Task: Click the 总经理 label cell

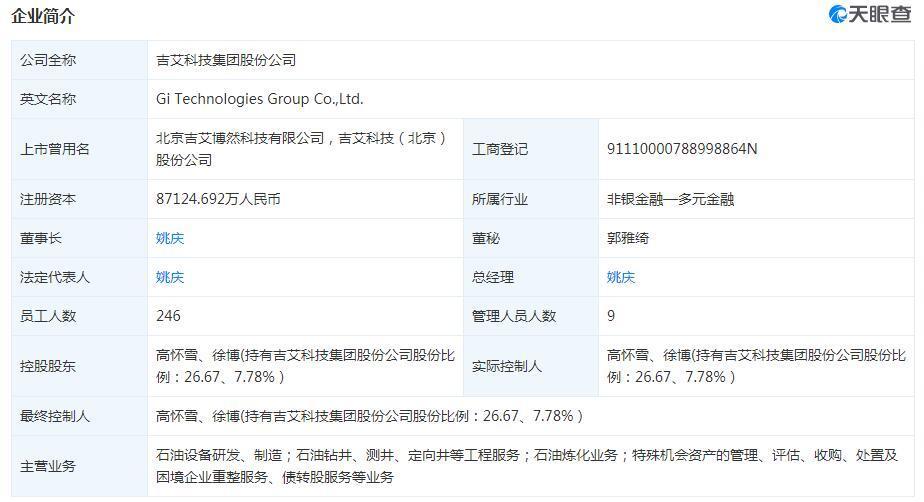Action: (530, 277)
